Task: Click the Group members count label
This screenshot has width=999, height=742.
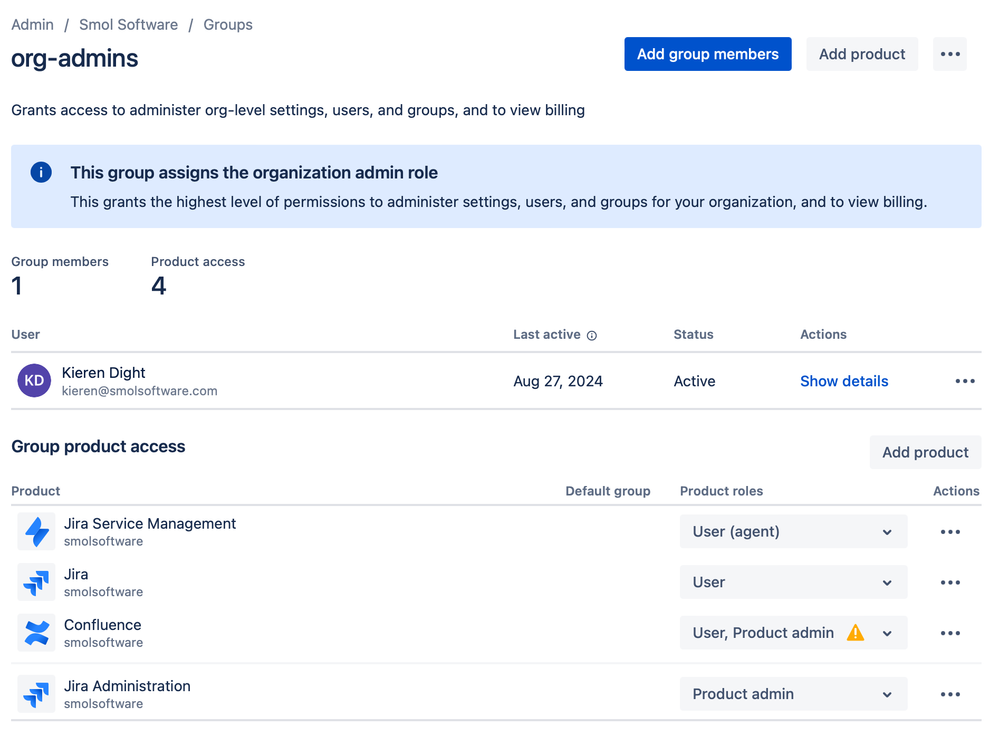Action: (x=60, y=262)
